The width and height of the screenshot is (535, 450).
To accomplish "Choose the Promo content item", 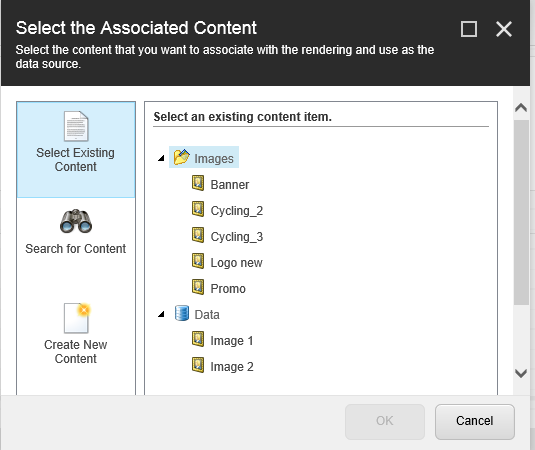I will (228, 289).
